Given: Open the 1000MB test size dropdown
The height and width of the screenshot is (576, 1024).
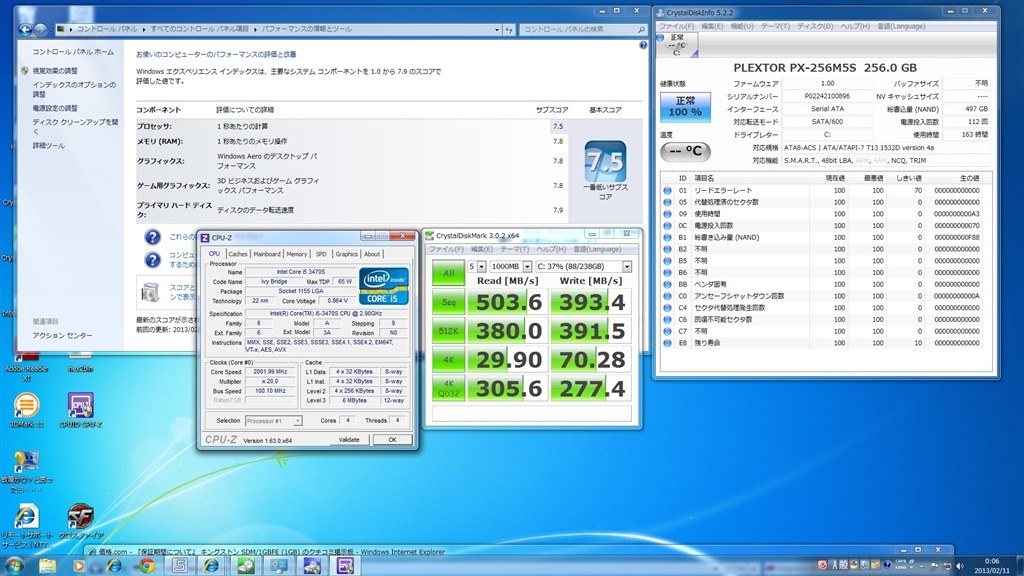Looking at the screenshot, I should (527, 266).
